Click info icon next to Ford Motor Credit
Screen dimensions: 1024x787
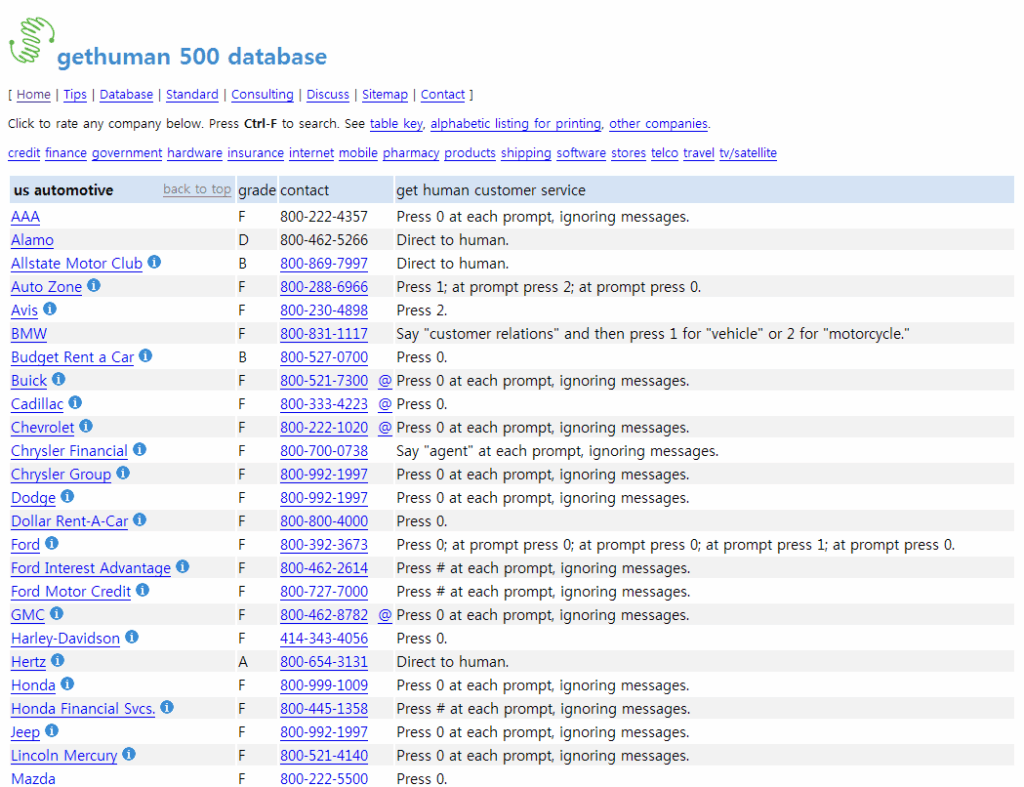[143, 591]
